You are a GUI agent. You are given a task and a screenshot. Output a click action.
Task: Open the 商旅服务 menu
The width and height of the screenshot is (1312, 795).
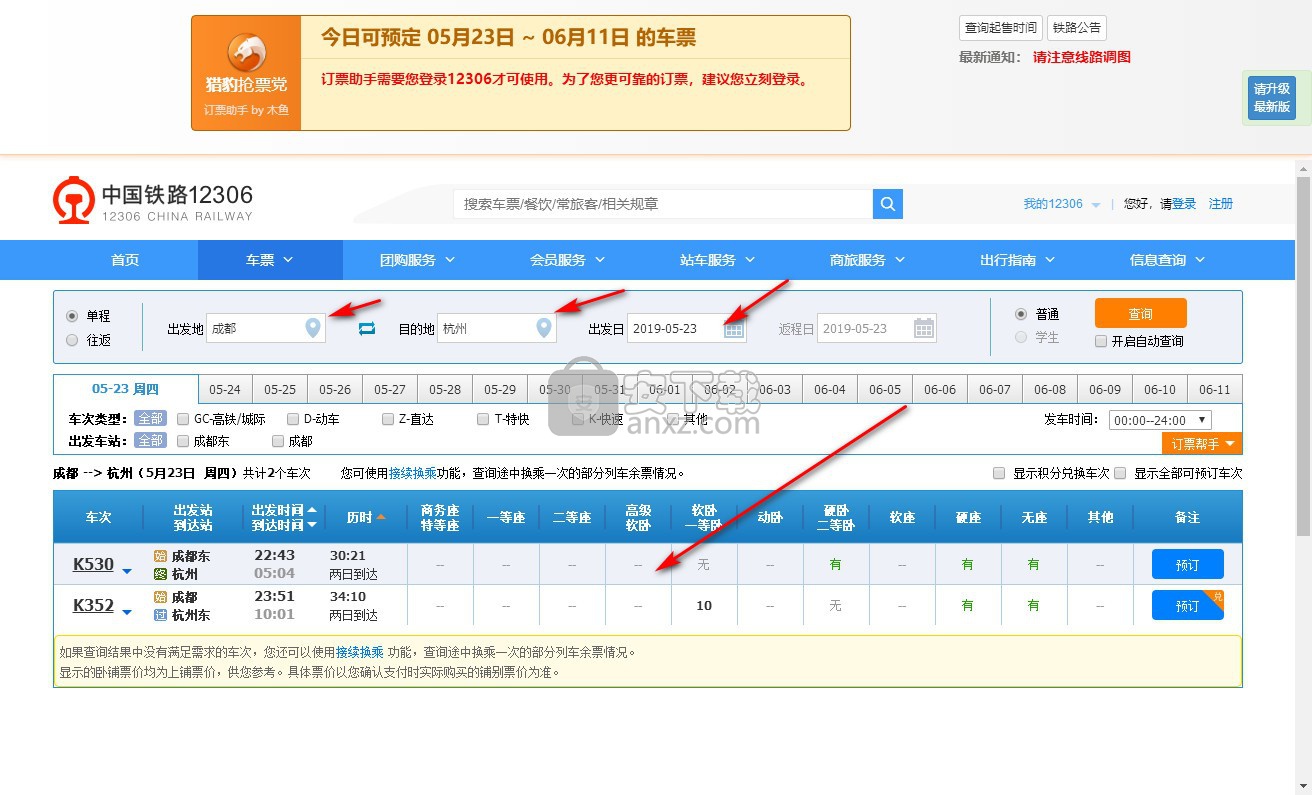(867, 260)
